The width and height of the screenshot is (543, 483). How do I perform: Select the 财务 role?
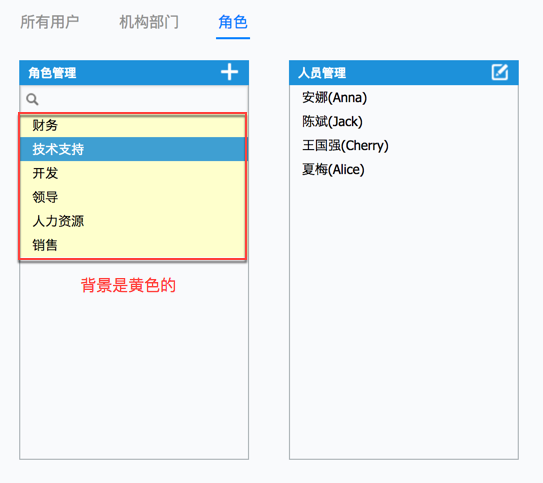pyautogui.click(x=133, y=125)
